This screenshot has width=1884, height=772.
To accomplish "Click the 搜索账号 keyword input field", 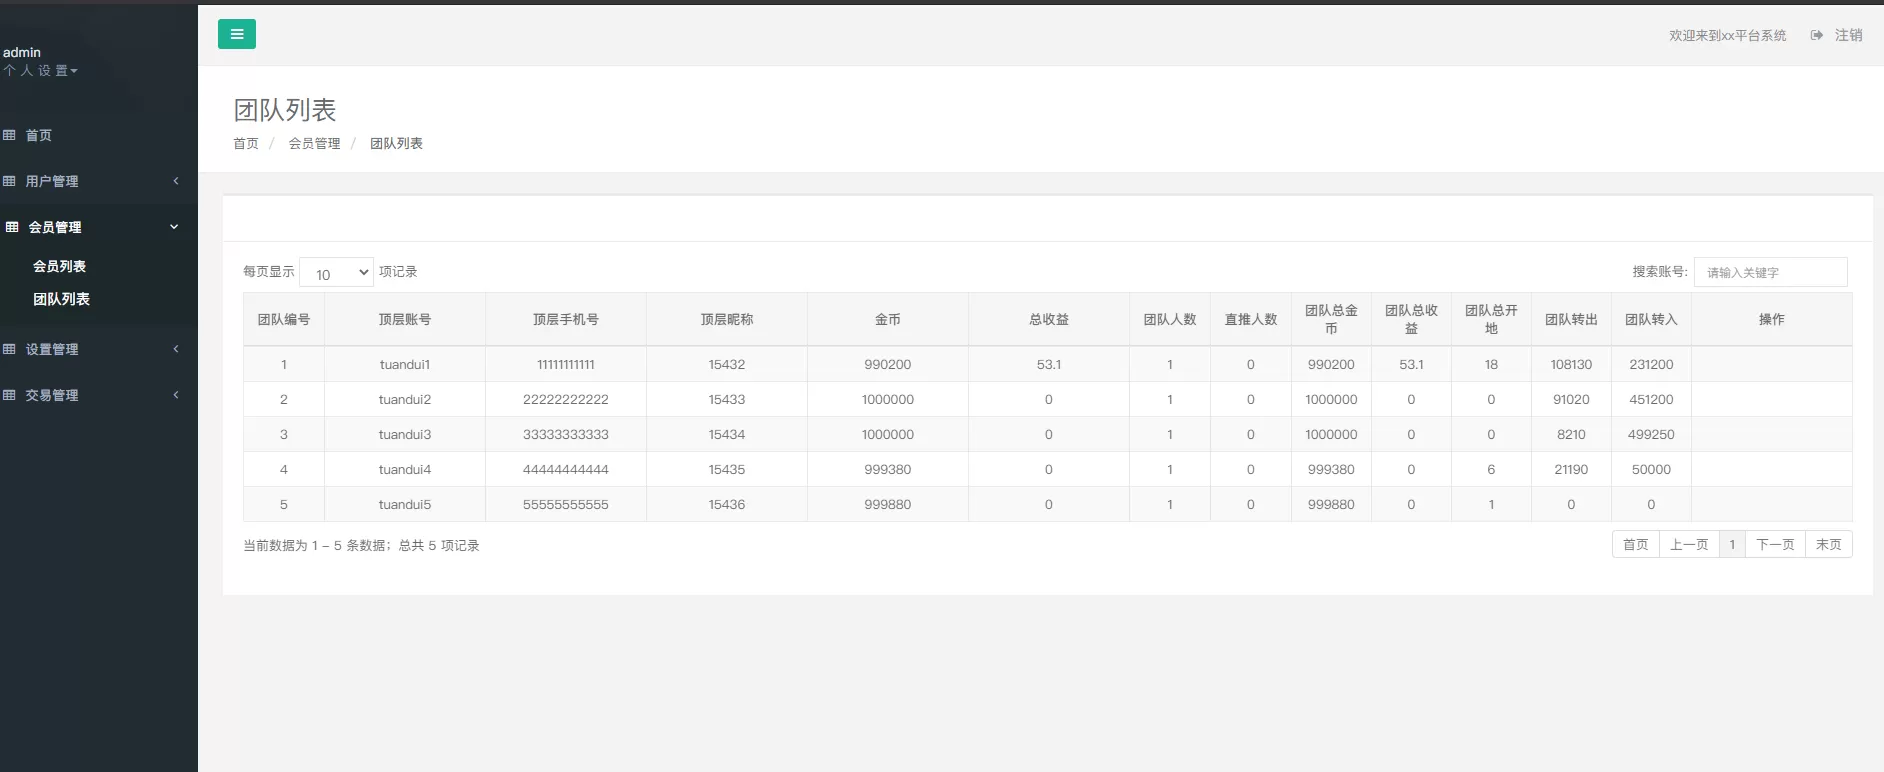I will pyautogui.click(x=1770, y=272).
